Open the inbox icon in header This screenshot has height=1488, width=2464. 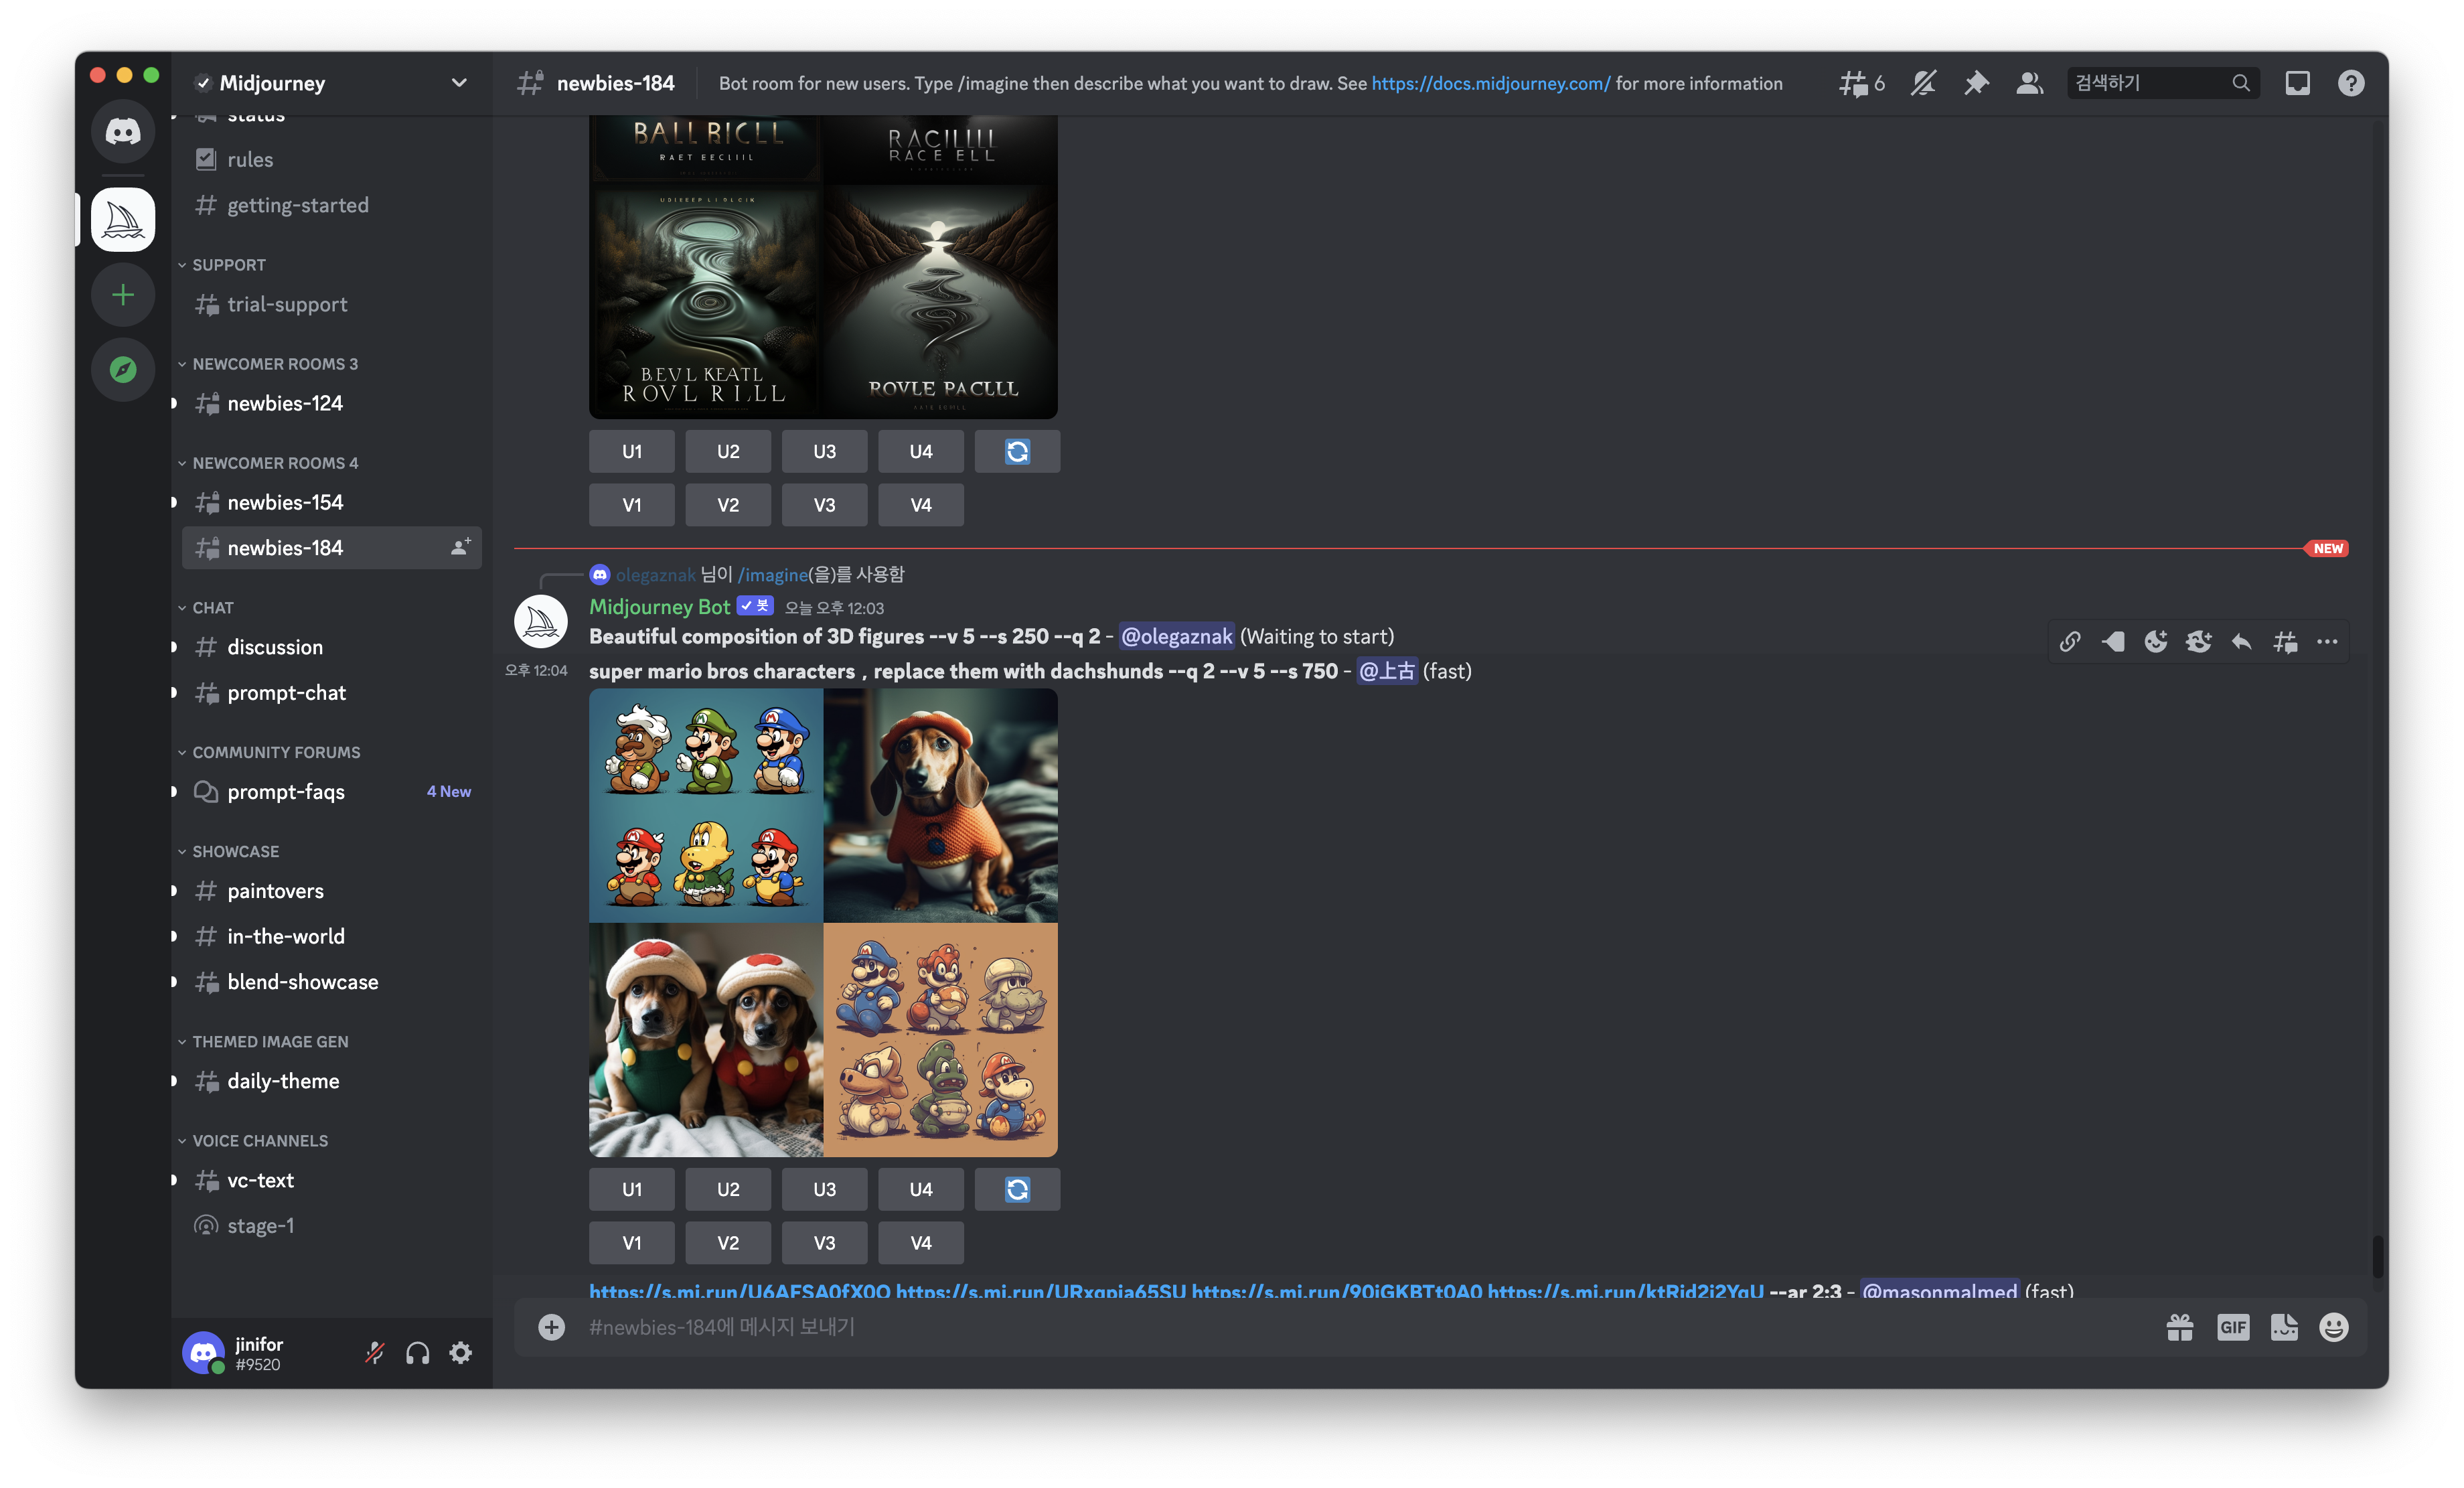click(2297, 83)
